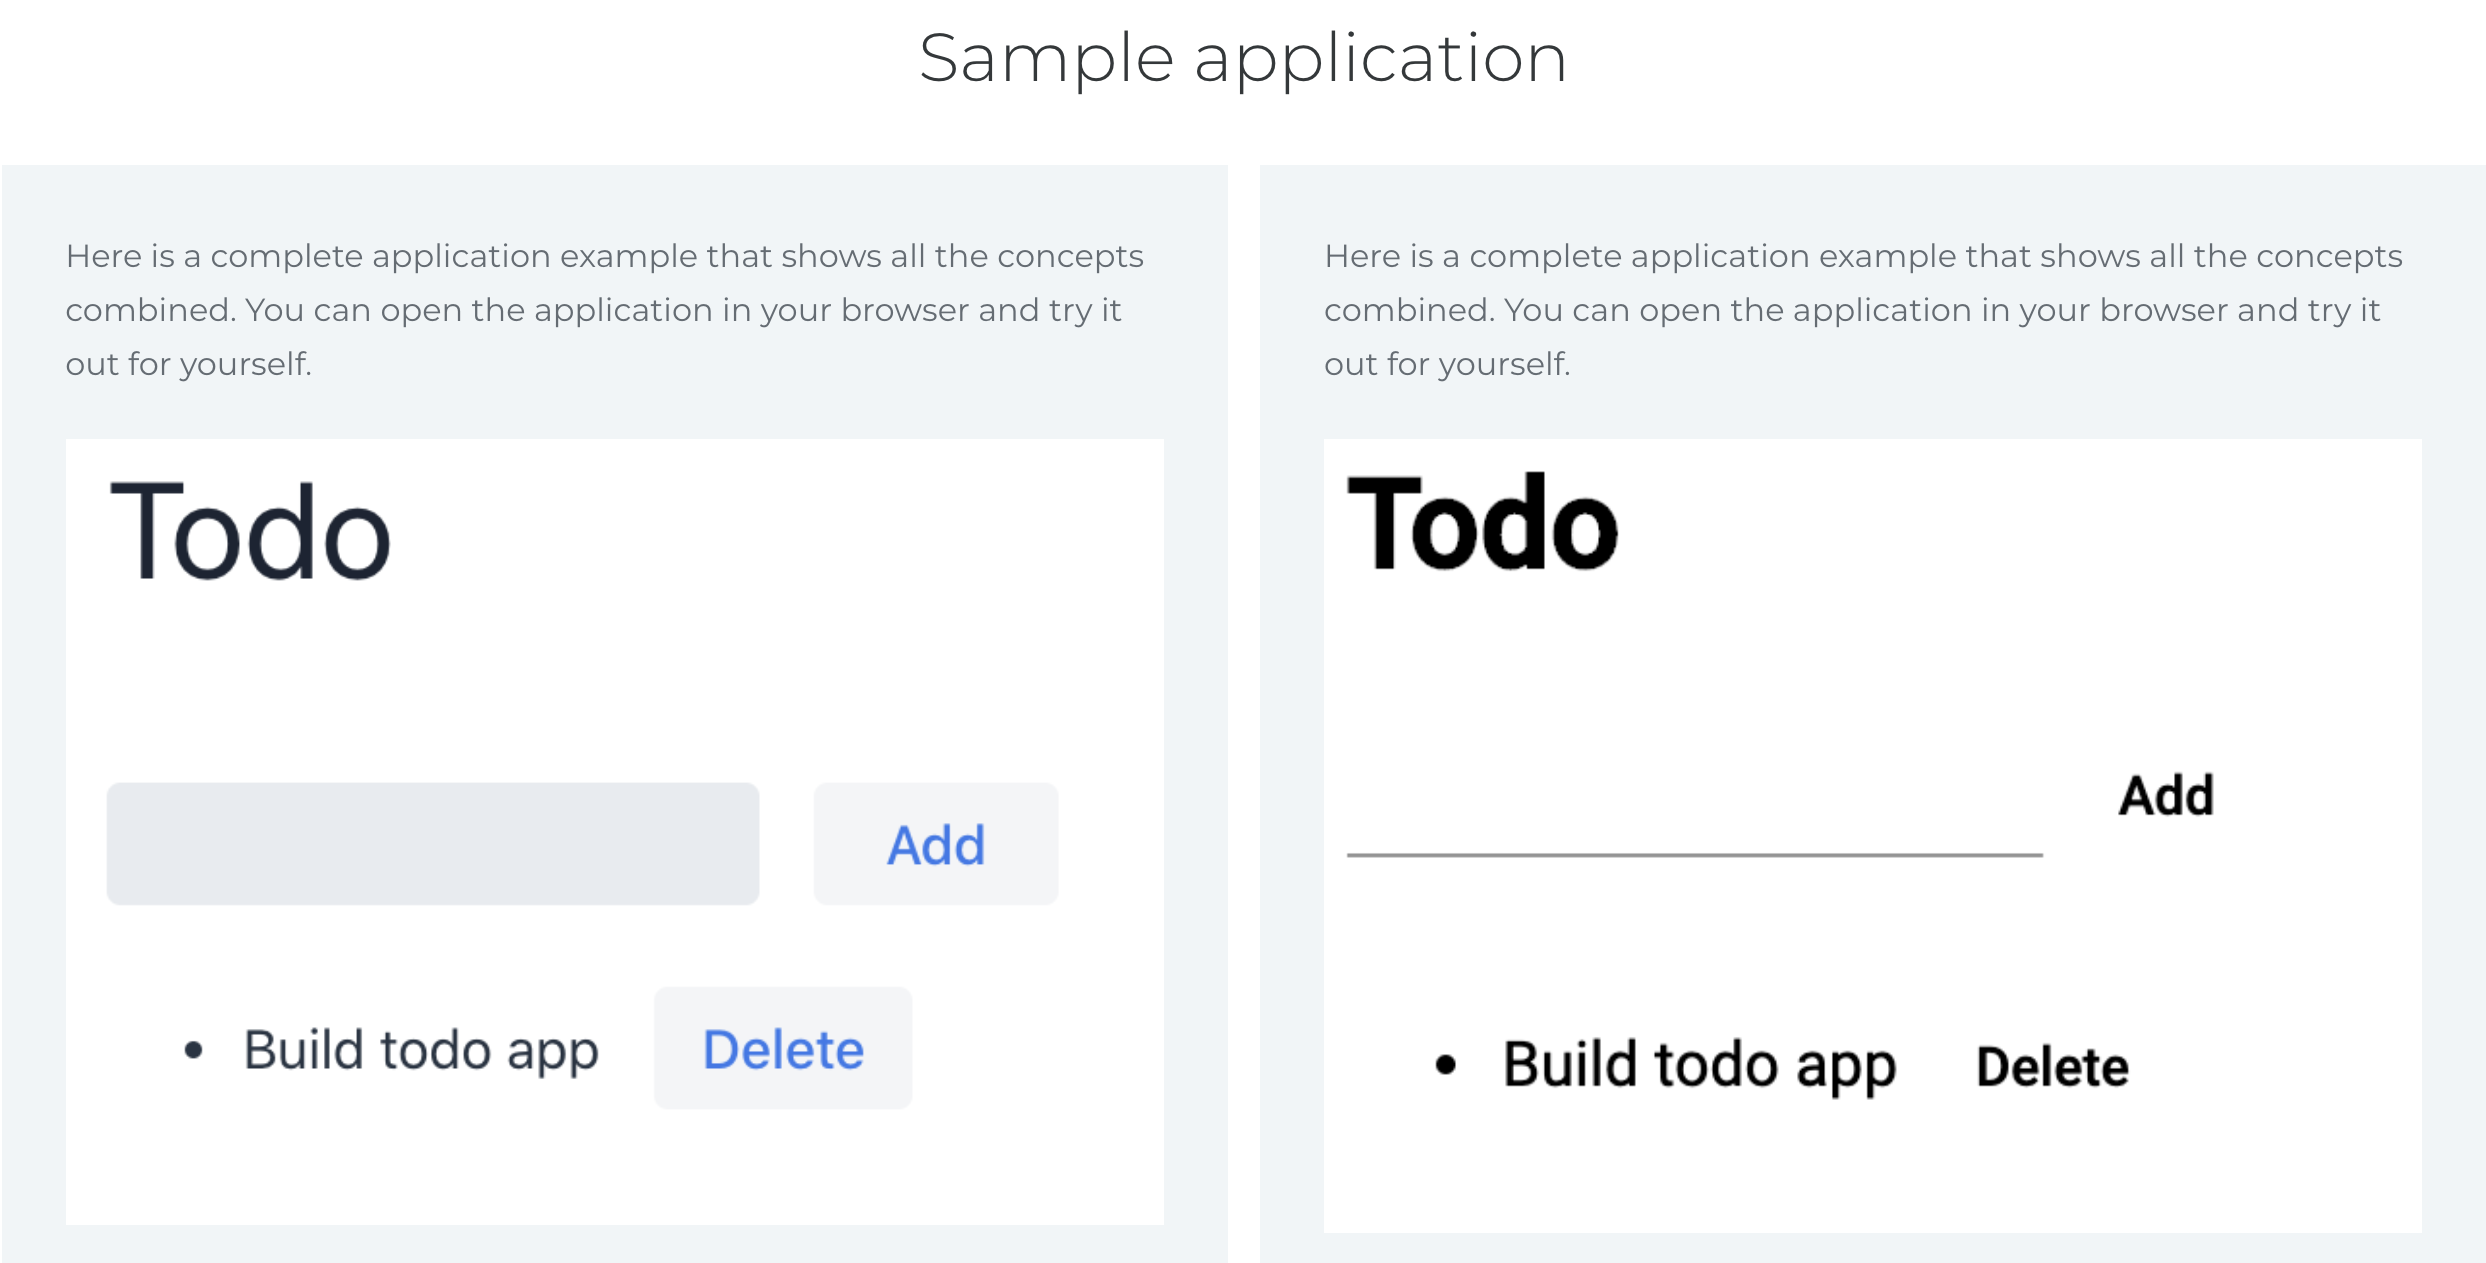Image resolution: width=2486 pixels, height=1263 pixels.
Task: Click the Add label in the right app
Action: (x=2164, y=794)
